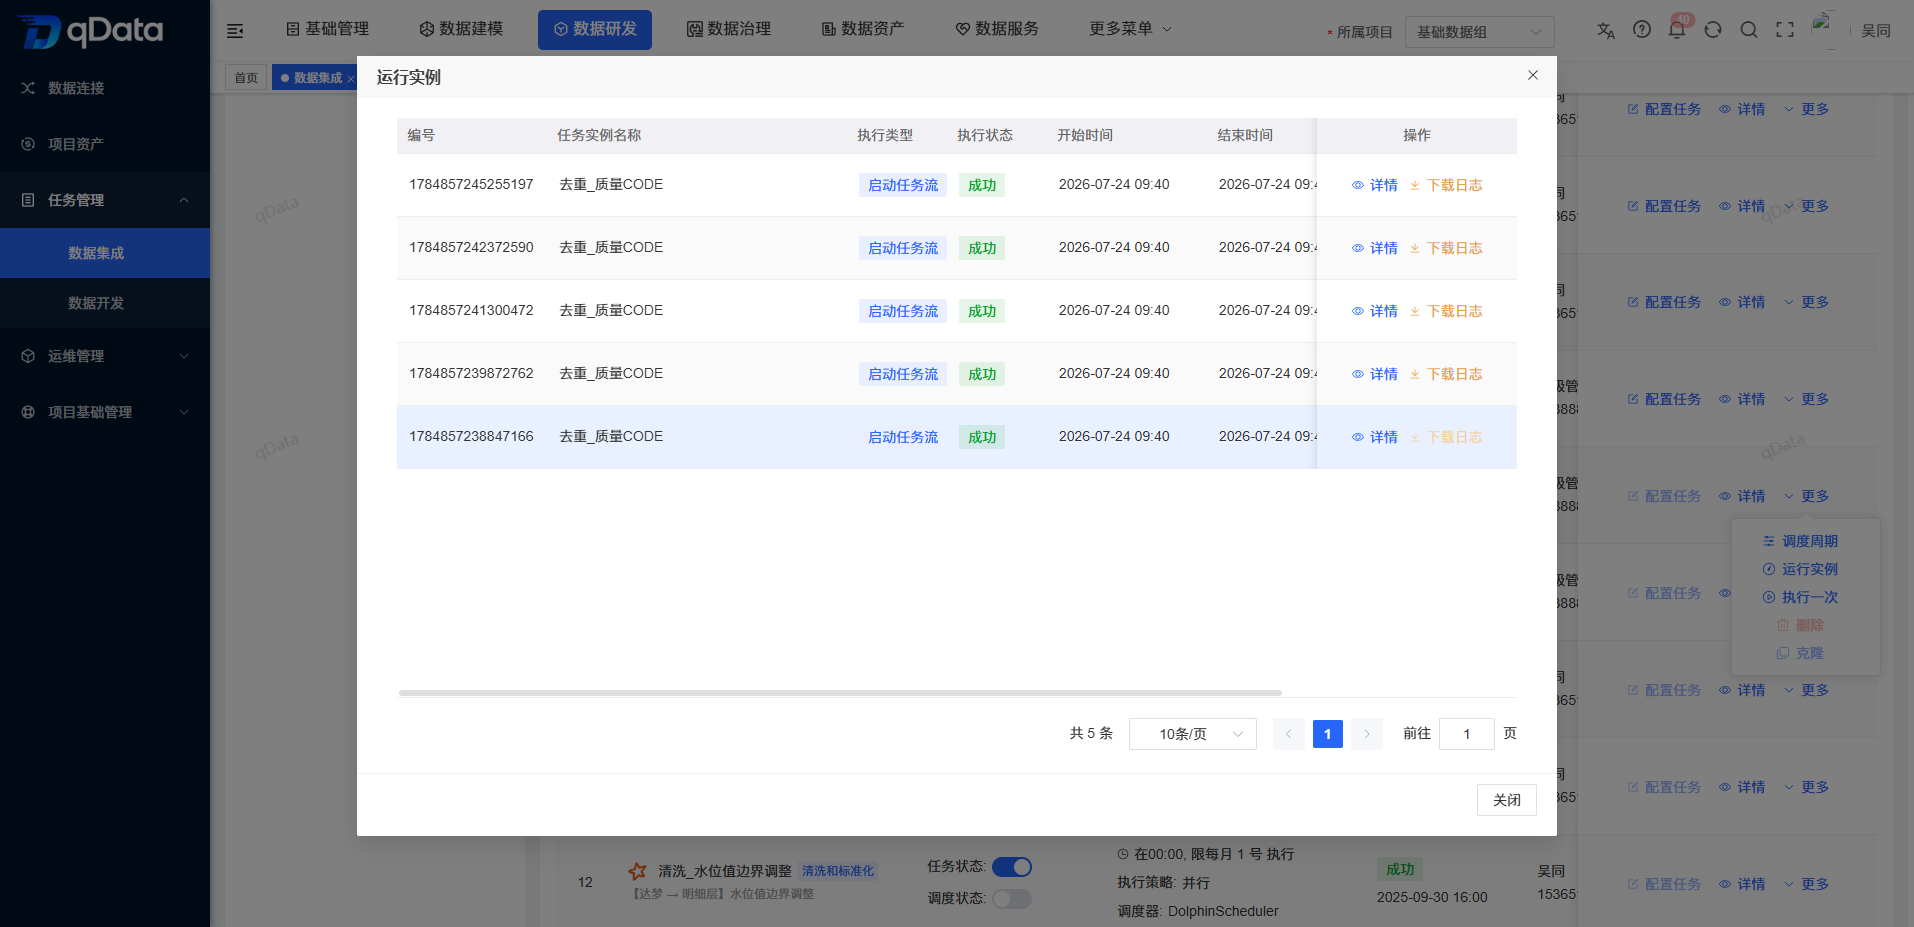Open 项目资产 in sidebar
The image size is (1914, 927).
[x=105, y=144]
